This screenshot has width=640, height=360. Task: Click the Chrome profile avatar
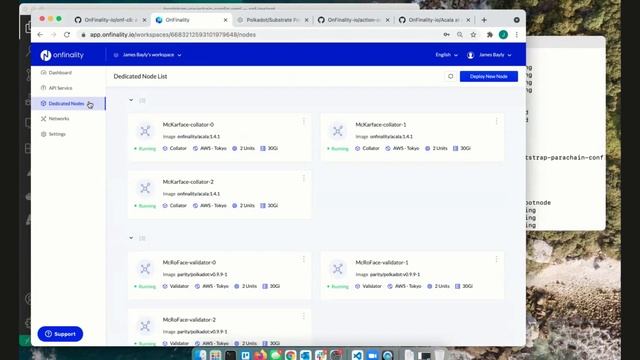pos(503,35)
